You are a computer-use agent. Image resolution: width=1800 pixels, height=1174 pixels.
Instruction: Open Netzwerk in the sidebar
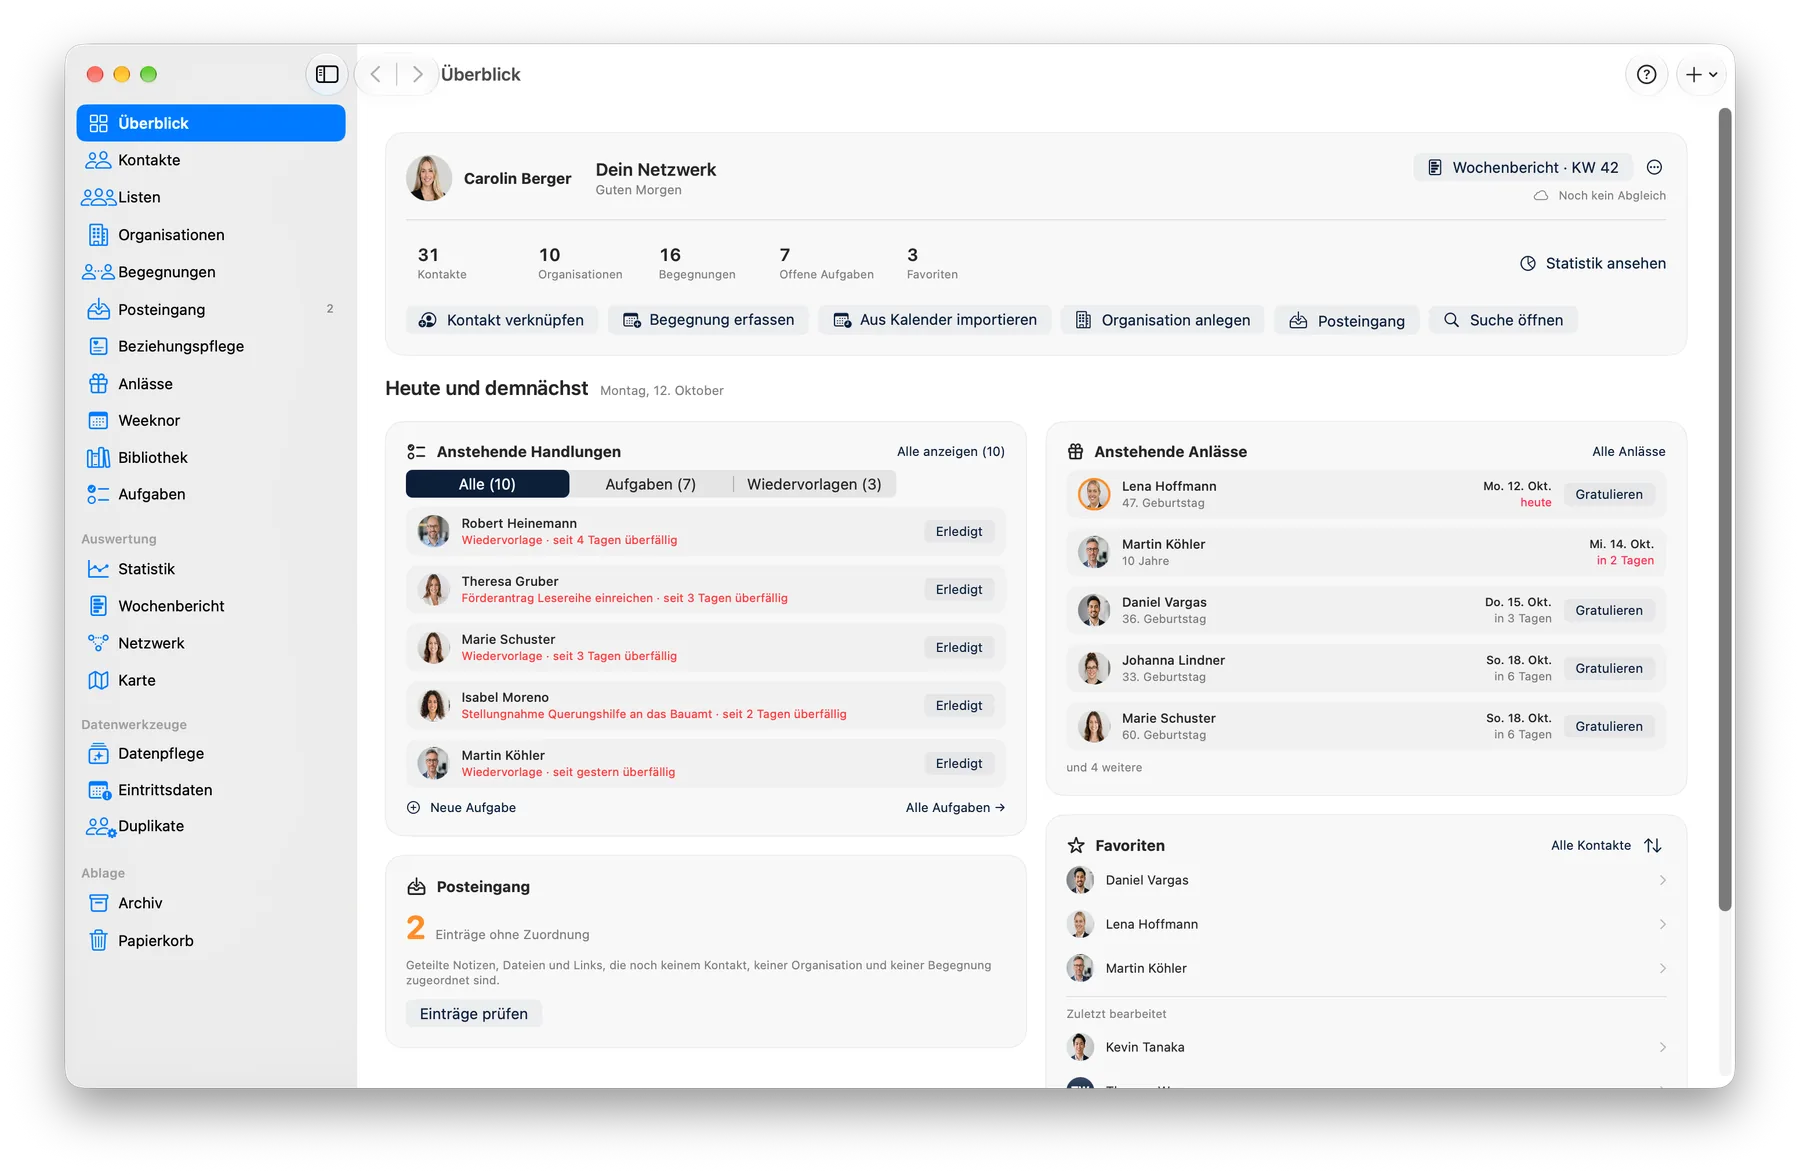[211, 643]
